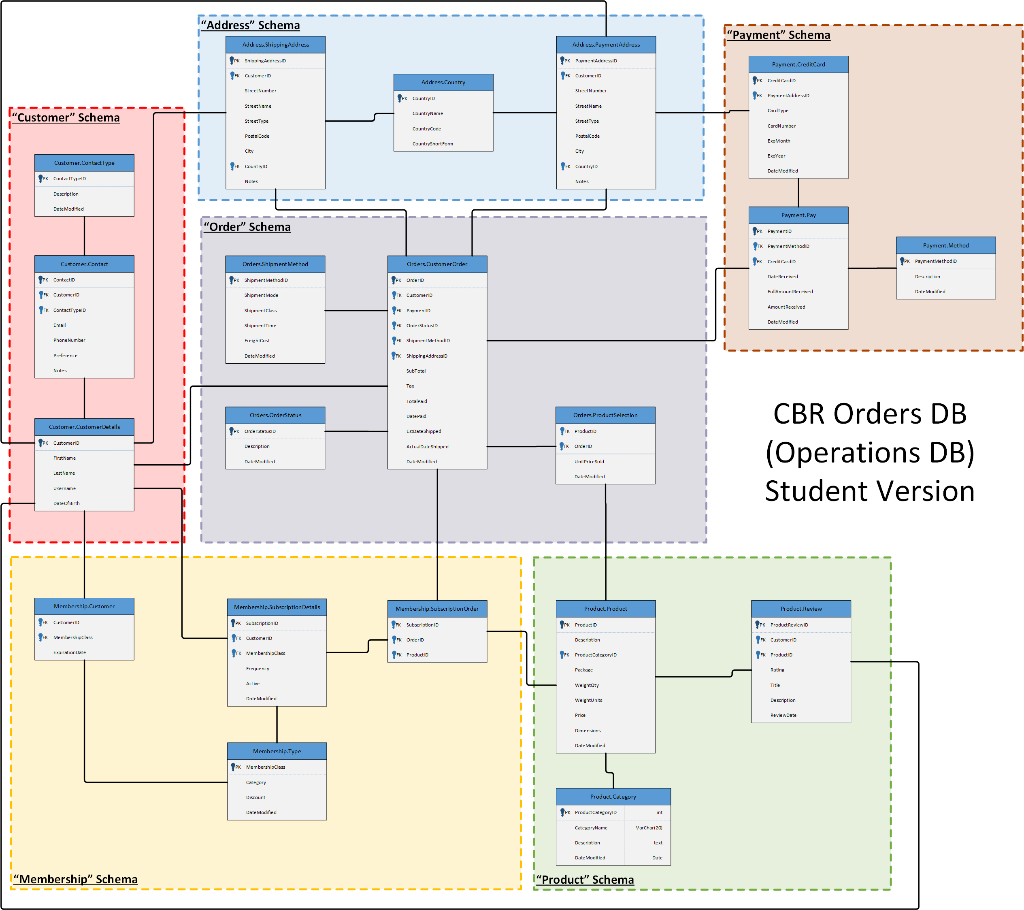Click the key icon next to CountryID in Address.Country
Screen dimensions: 1024x910
tap(400, 99)
